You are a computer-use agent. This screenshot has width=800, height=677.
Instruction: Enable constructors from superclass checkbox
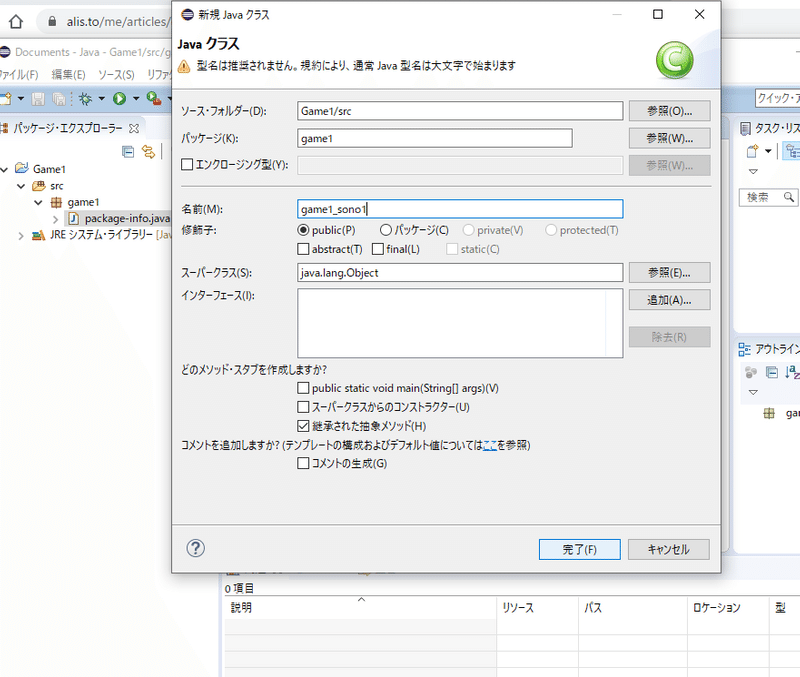click(303, 407)
